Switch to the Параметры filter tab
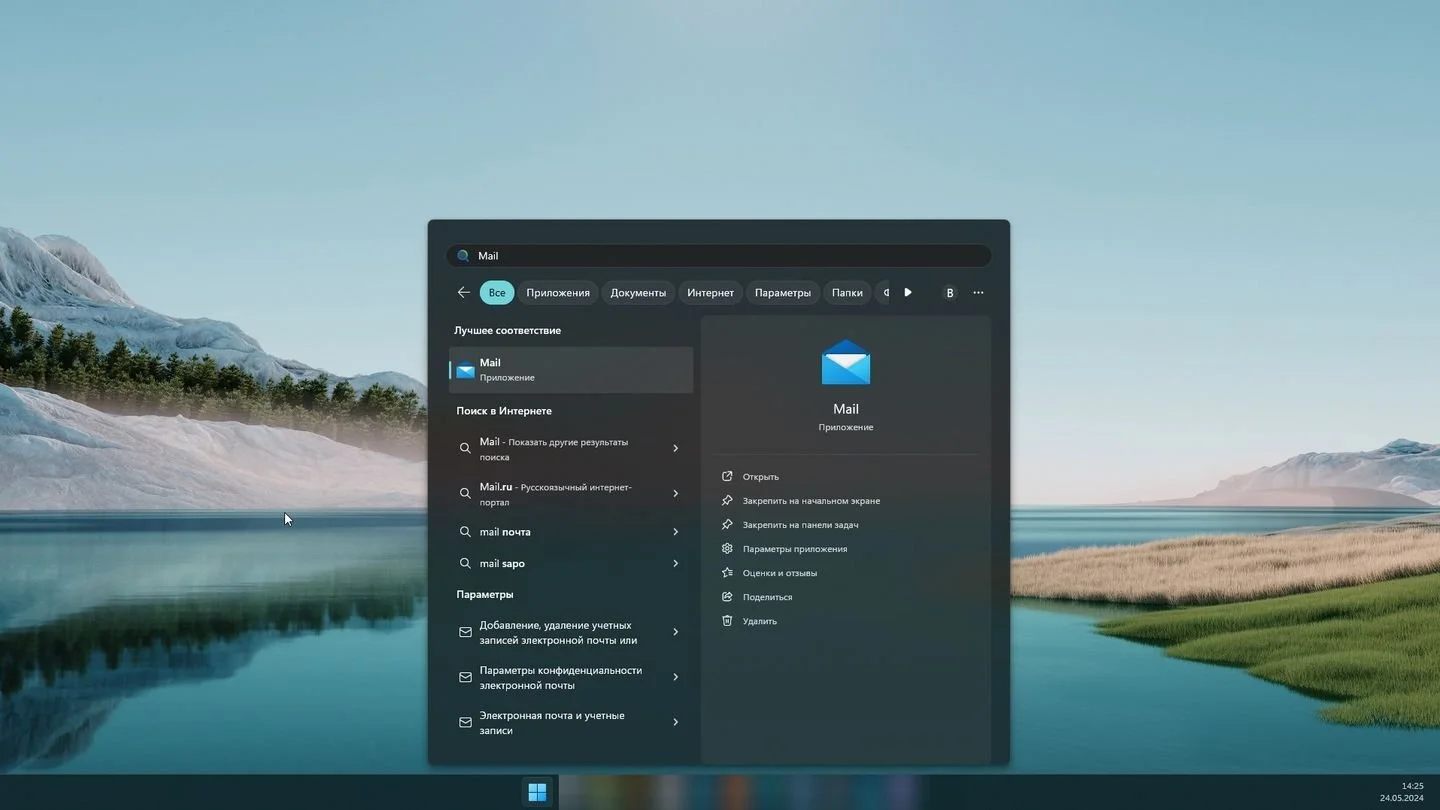Viewport: 1440px width, 810px height. pos(783,293)
